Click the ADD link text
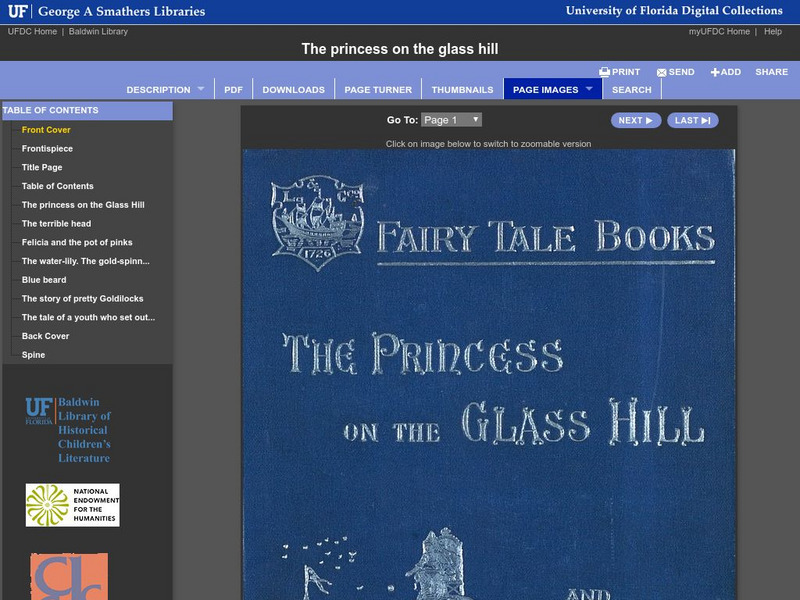Screen dimensions: 800x600 coord(731,72)
